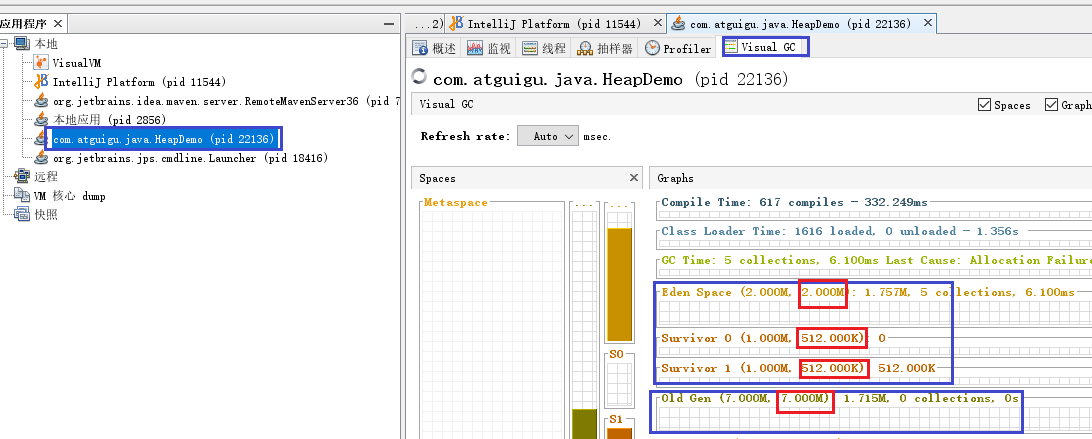The image size is (1092, 439).
Task: Switch to the 概述 tab
Action: coord(435,48)
